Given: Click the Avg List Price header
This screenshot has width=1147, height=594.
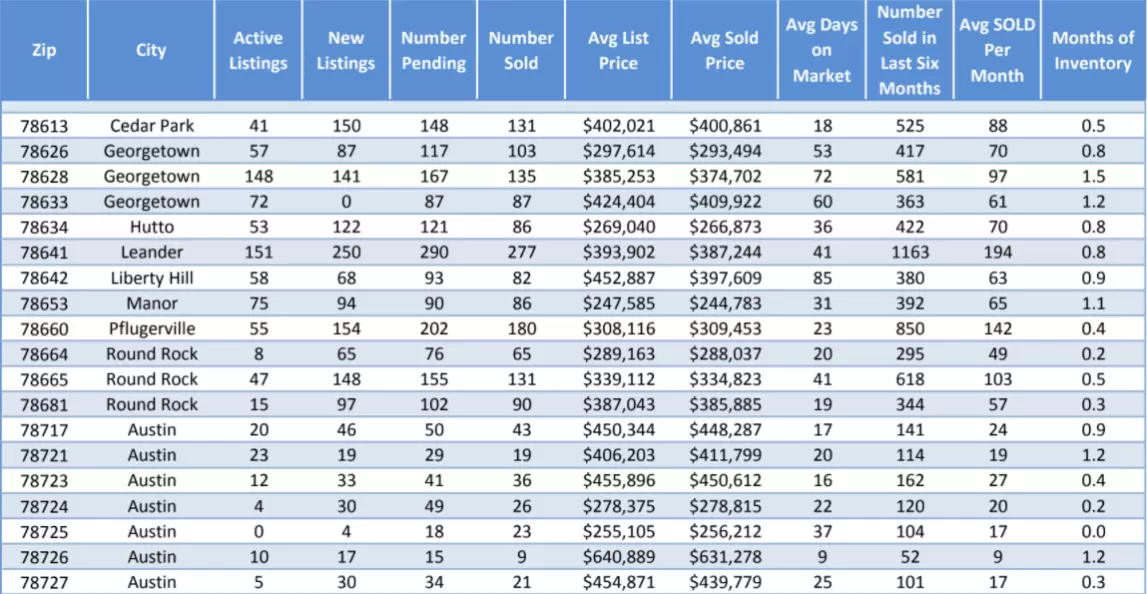Looking at the screenshot, I should coord(618,50).
